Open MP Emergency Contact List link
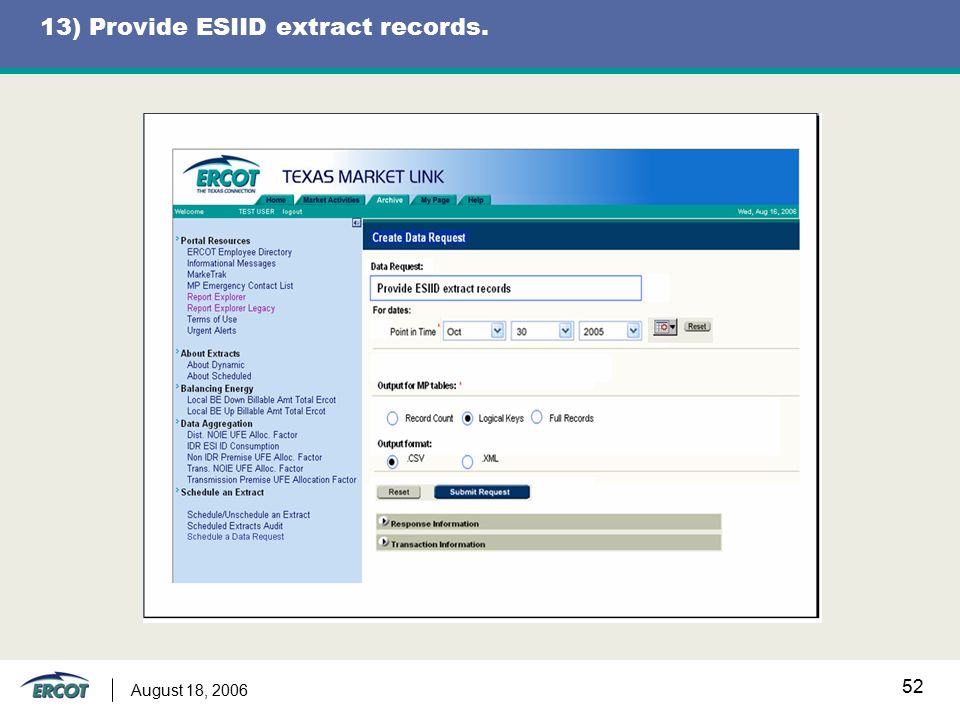This screenshot has height=720, width=960. (240, 286)
